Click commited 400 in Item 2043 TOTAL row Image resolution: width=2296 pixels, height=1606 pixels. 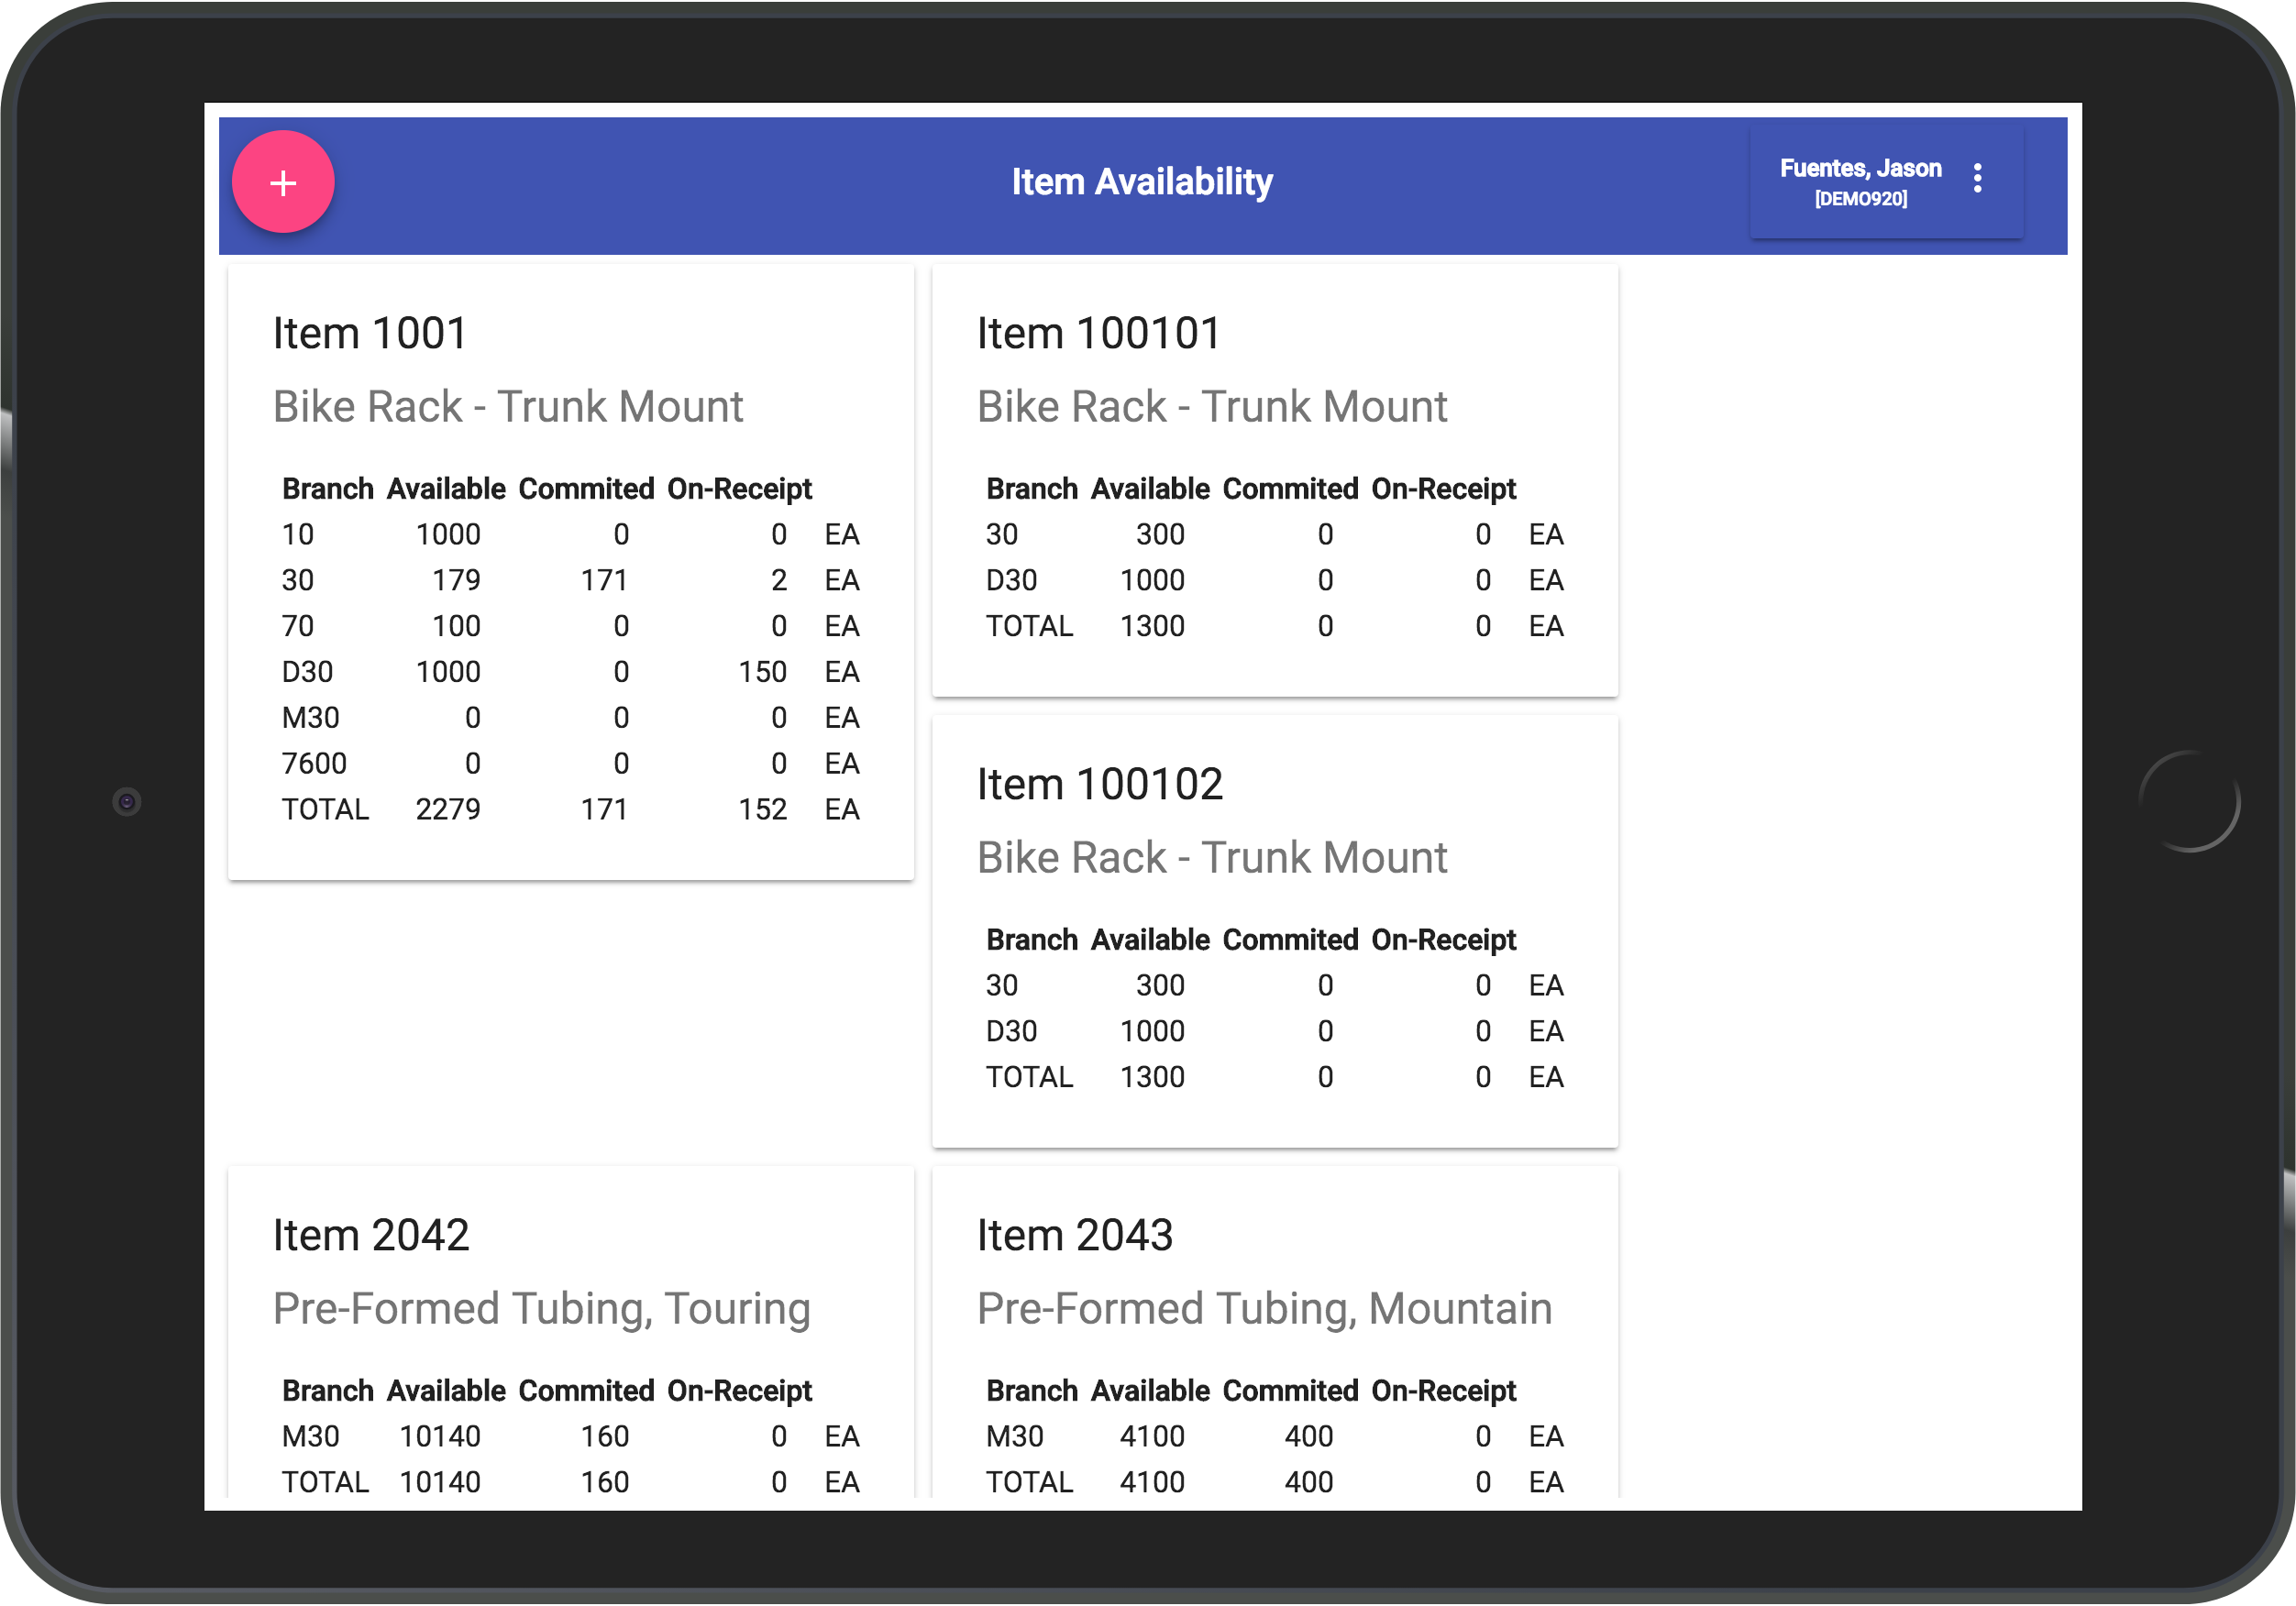[1309, 1483]
